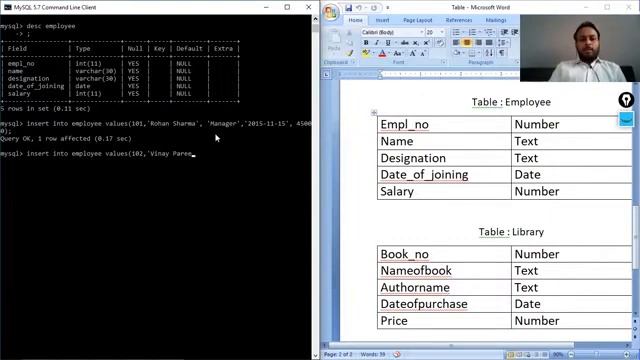Toggle Superscript formatting
This screenshot has width=640, height=360.
click(427, 43)
